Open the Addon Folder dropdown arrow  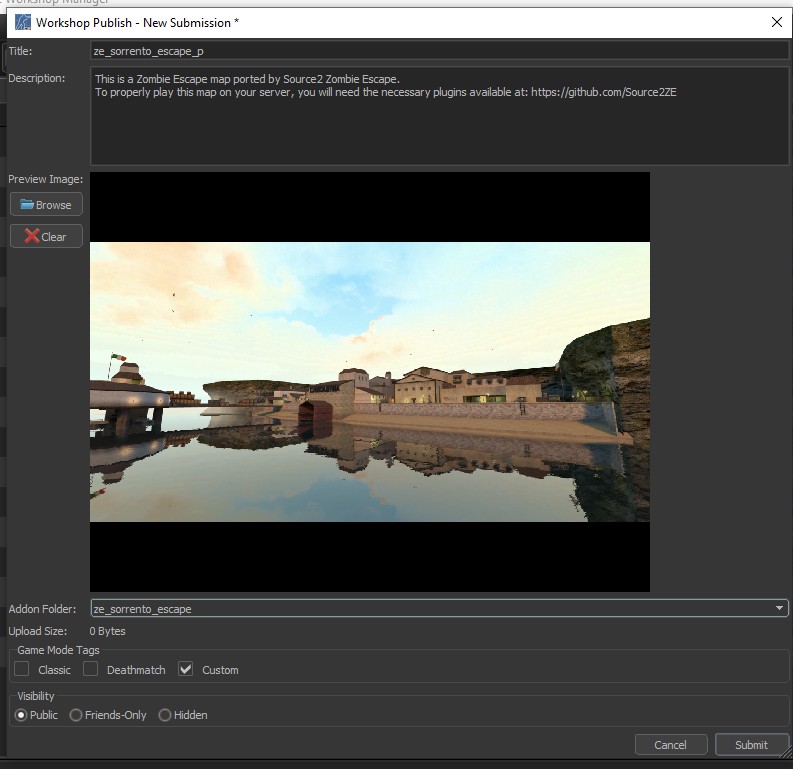[779, 608]
